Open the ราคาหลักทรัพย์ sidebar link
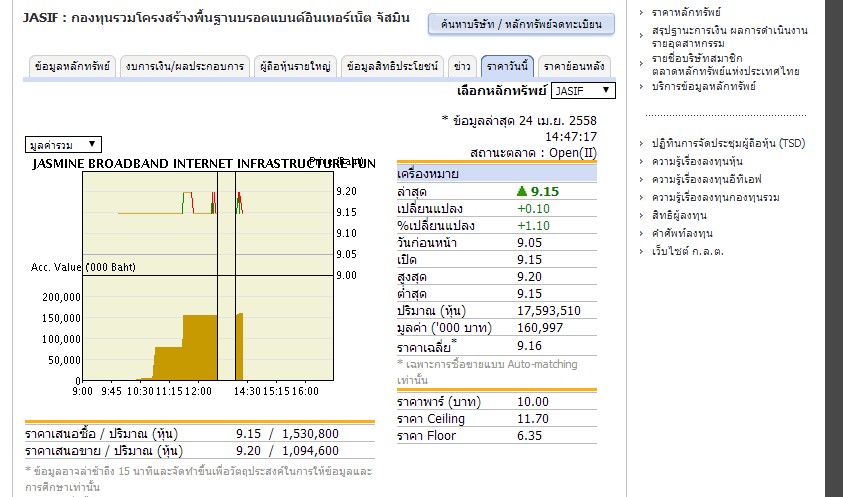The image size is (843, 497). click(x=686, y=12)
